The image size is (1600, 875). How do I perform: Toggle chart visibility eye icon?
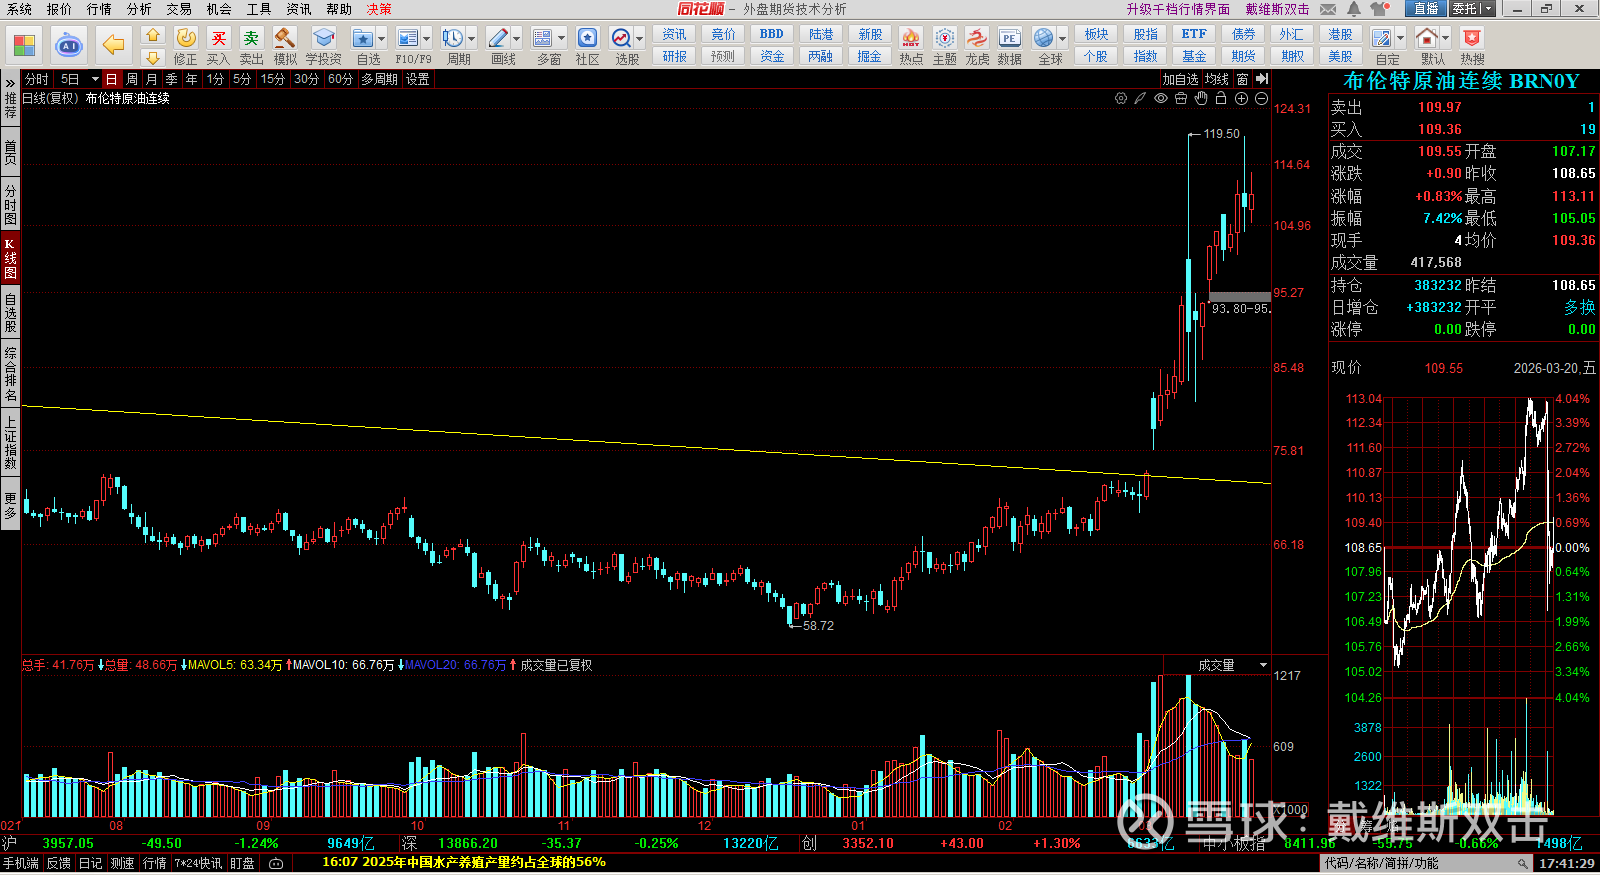[x=1161, y=98]
